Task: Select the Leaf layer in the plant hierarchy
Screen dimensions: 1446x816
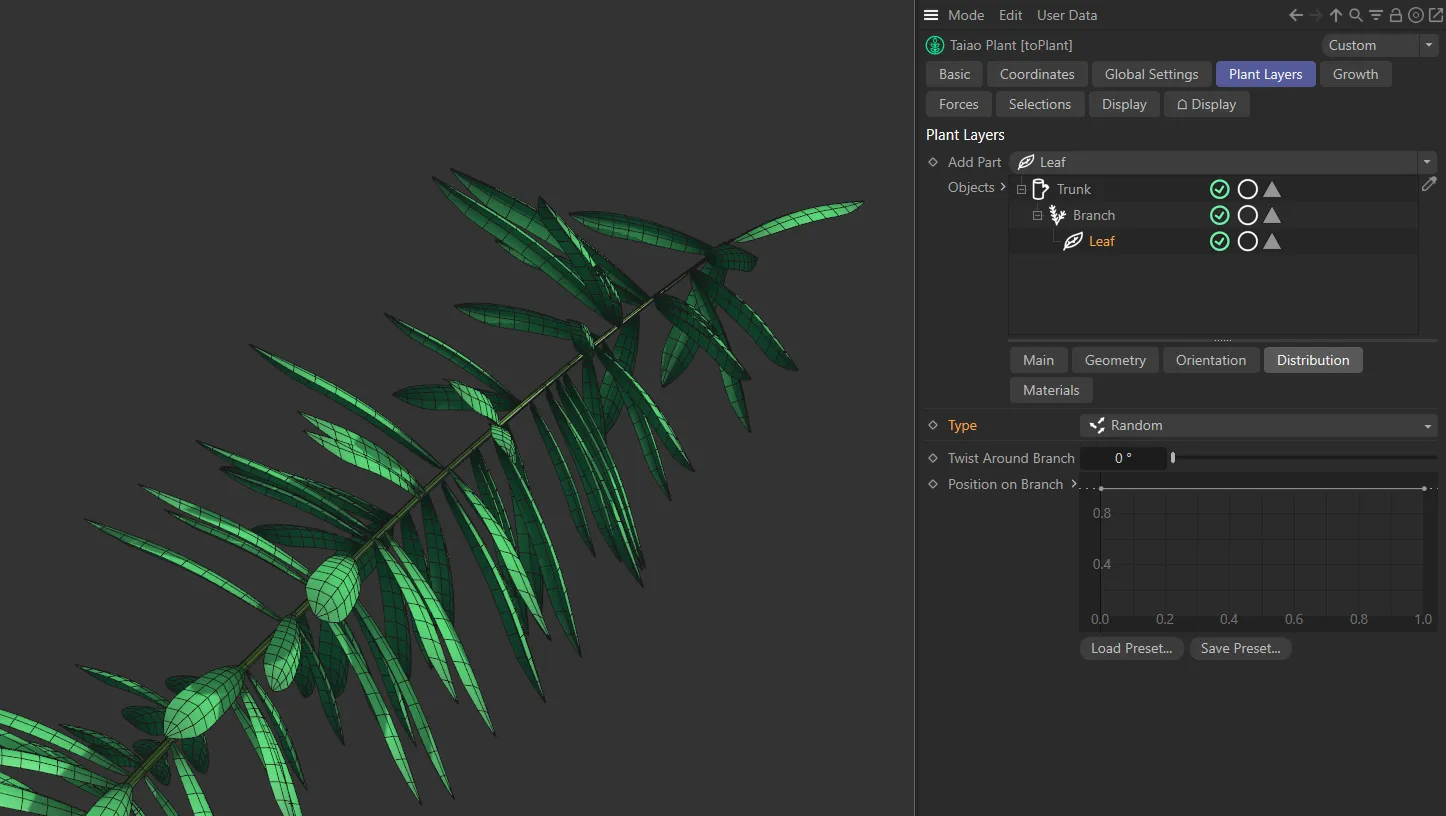Action: click(1101, 241)
